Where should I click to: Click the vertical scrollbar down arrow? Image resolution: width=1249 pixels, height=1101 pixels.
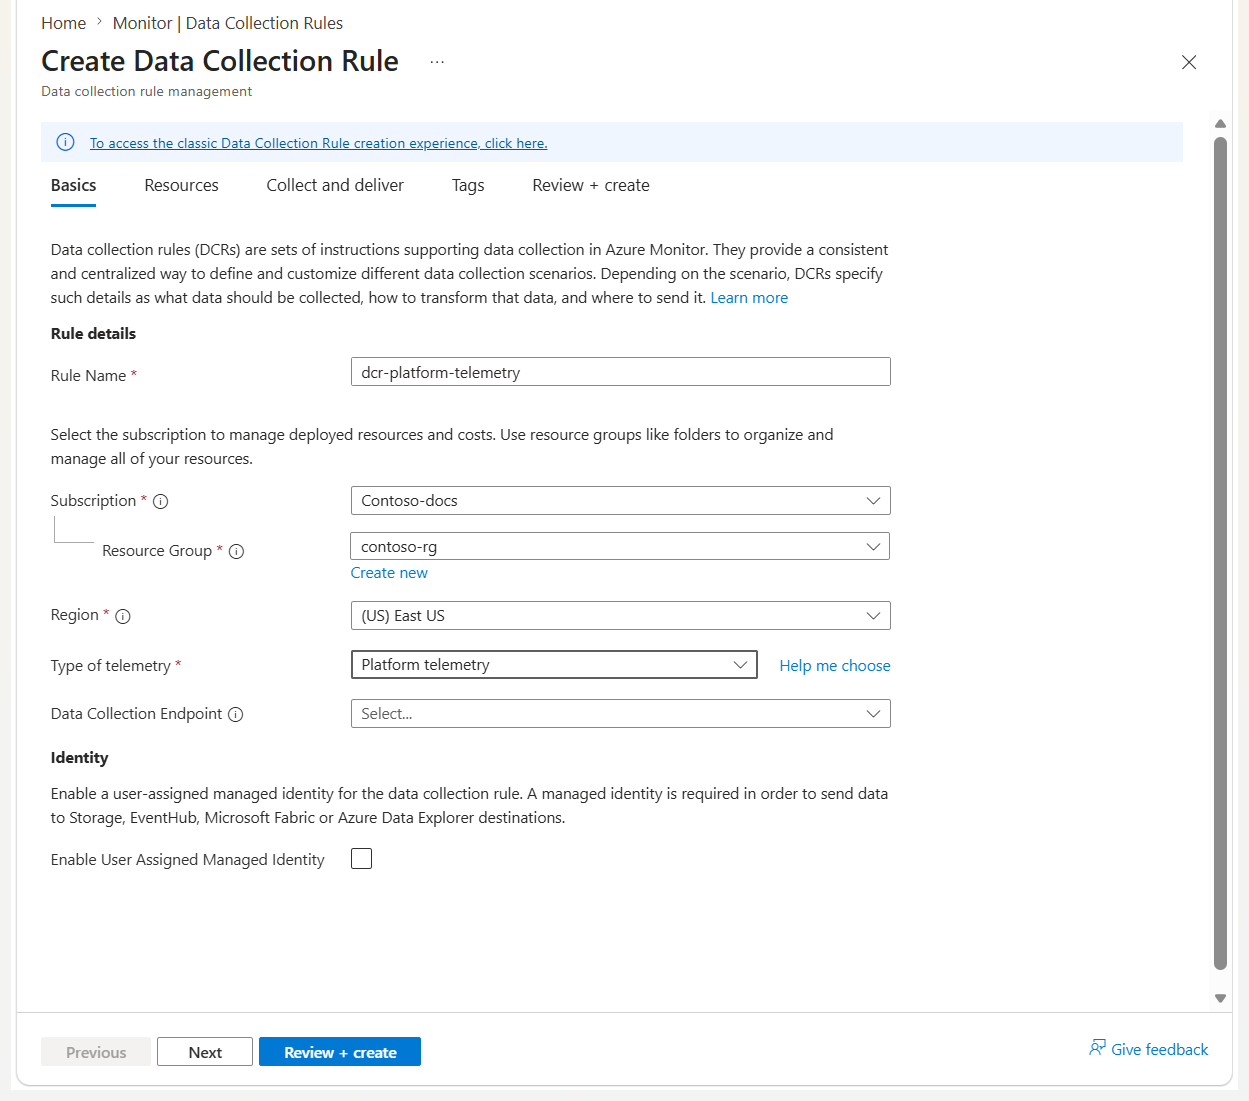click(x=1220, y=998)
